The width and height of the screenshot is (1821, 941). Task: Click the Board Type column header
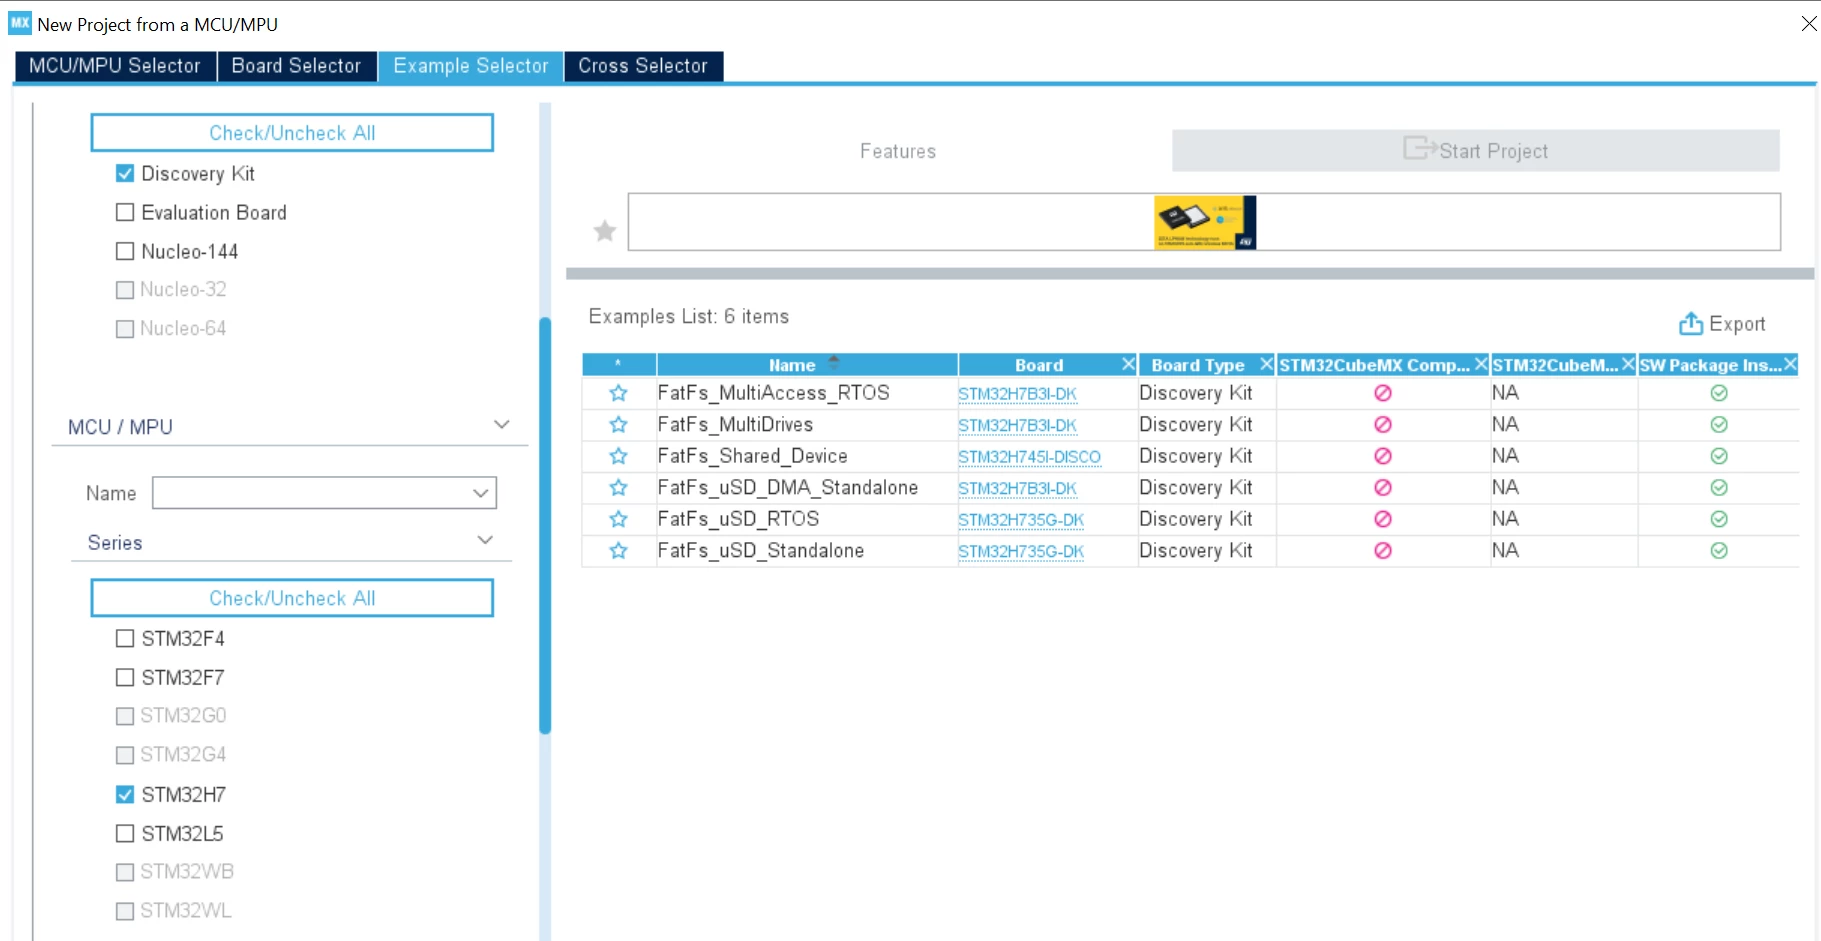[x=1198, y=365]
